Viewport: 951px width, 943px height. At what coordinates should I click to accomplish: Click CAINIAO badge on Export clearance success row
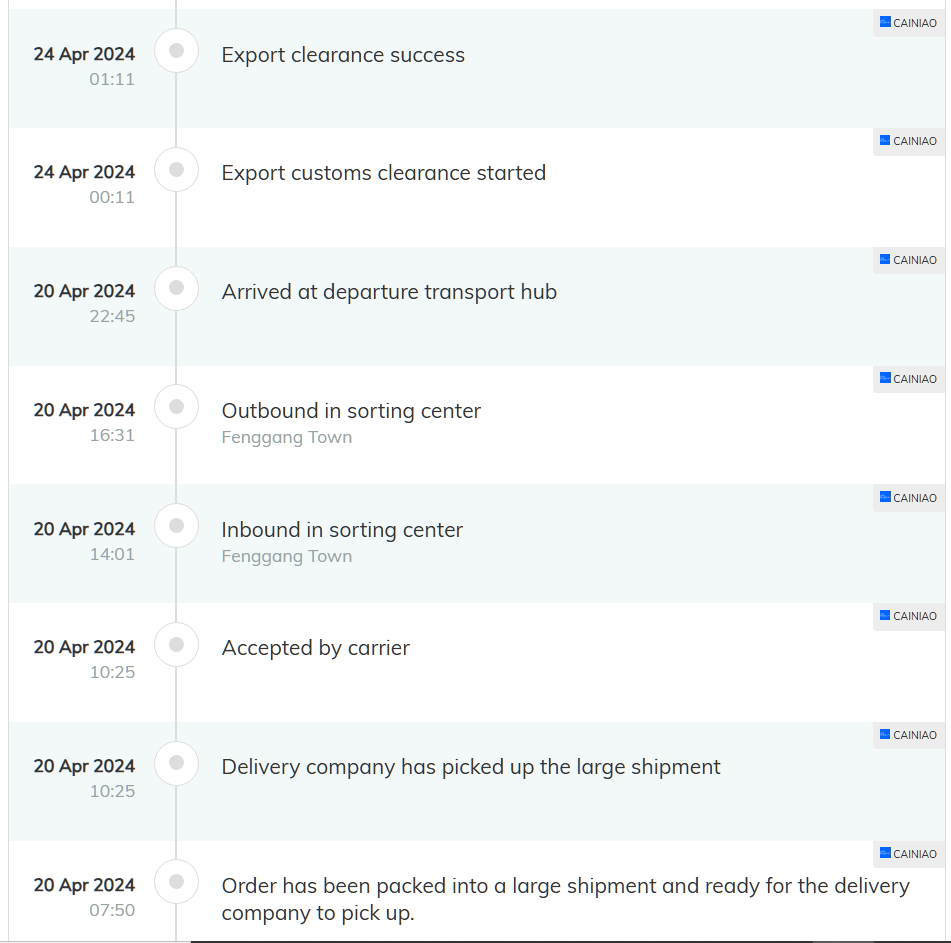909,22
